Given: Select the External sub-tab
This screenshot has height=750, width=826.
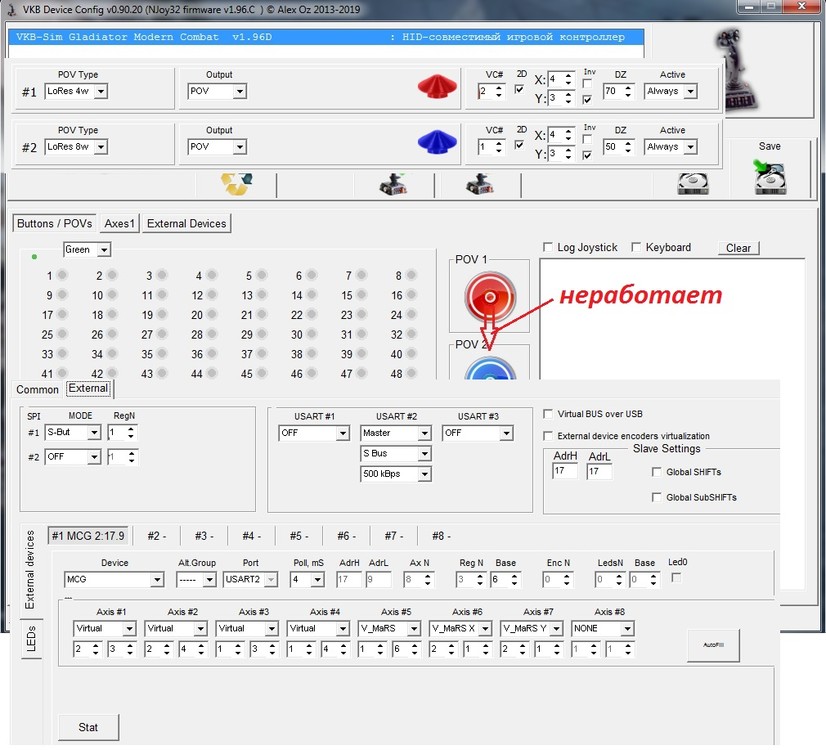Looking at the screenshot, I should (x=88, y=389).
